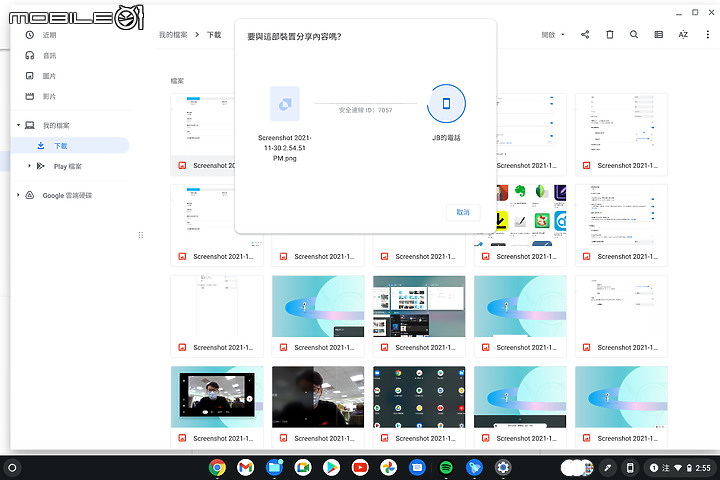Click the 取消 button in the share dialog
This screenshot has width=720, height=480.
click(x=463, y=212)
